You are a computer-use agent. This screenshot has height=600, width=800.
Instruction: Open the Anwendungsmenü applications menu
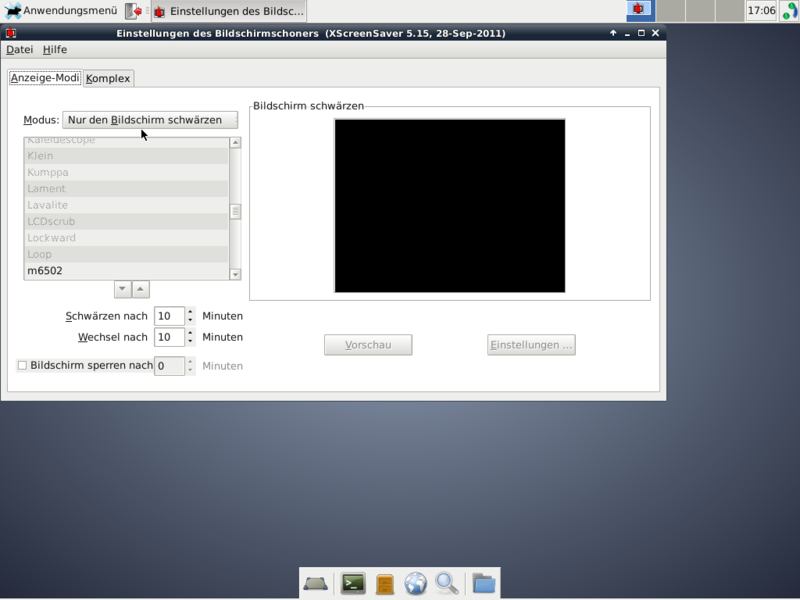click(x=60, y=11)
